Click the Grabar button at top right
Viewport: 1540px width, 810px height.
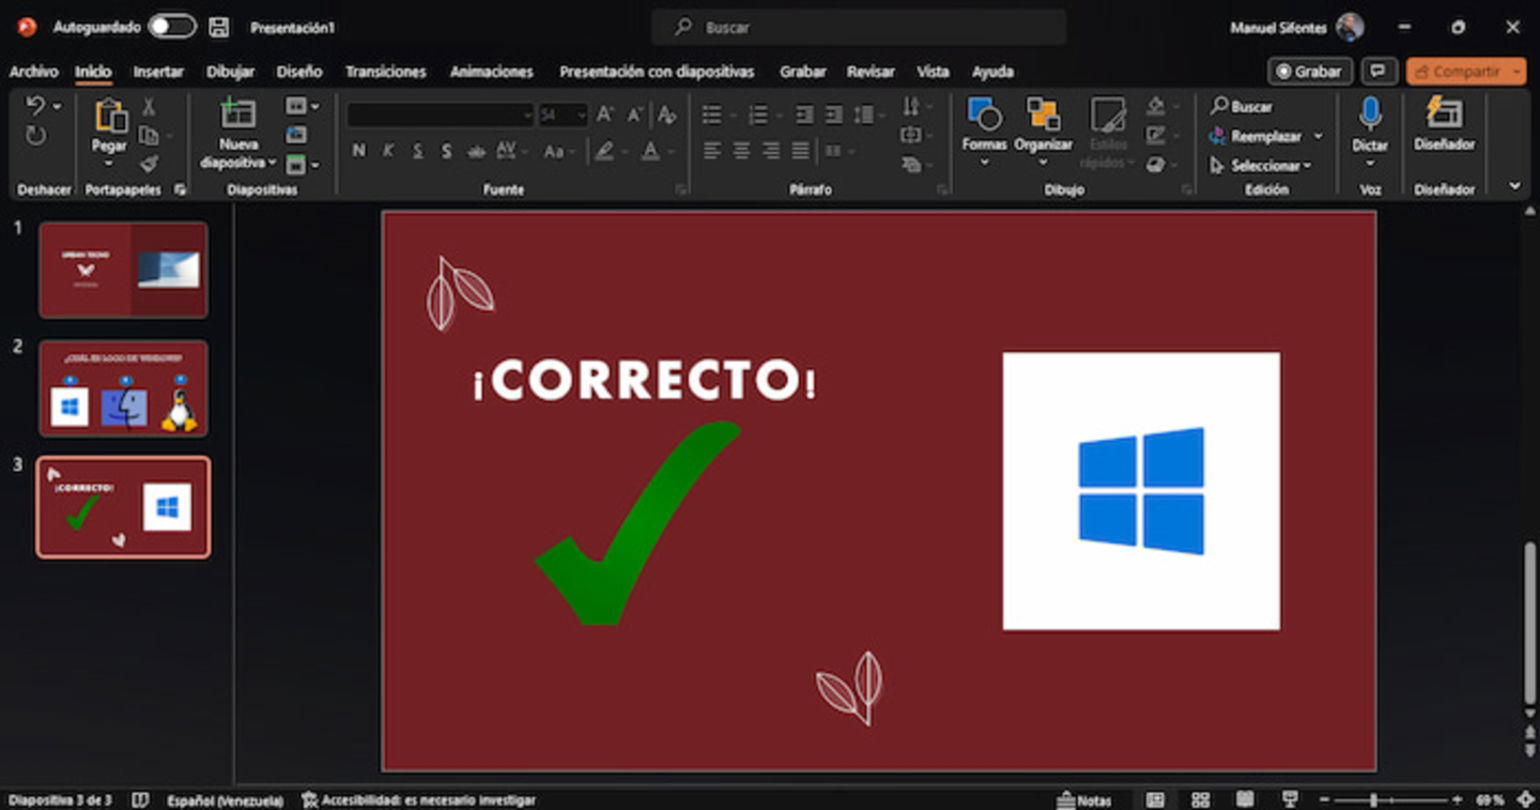point(1310,71)
